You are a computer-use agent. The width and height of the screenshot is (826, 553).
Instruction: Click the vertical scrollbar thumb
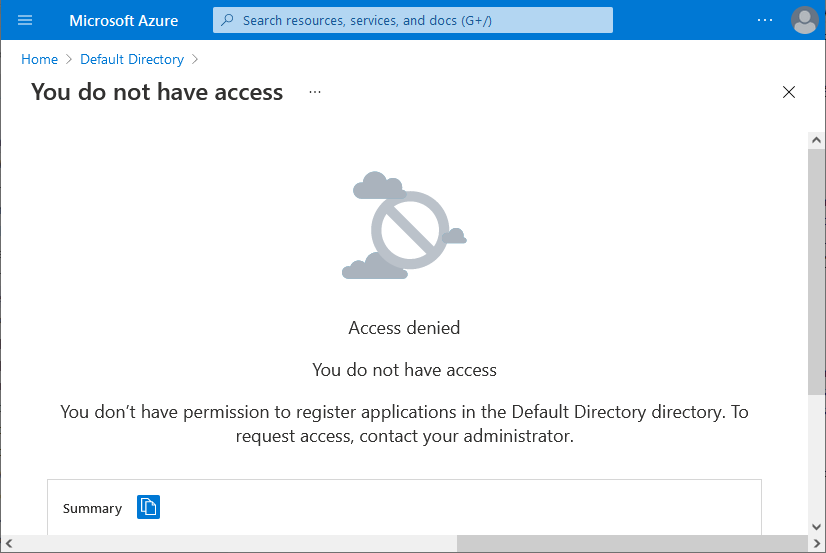point(817,271)
